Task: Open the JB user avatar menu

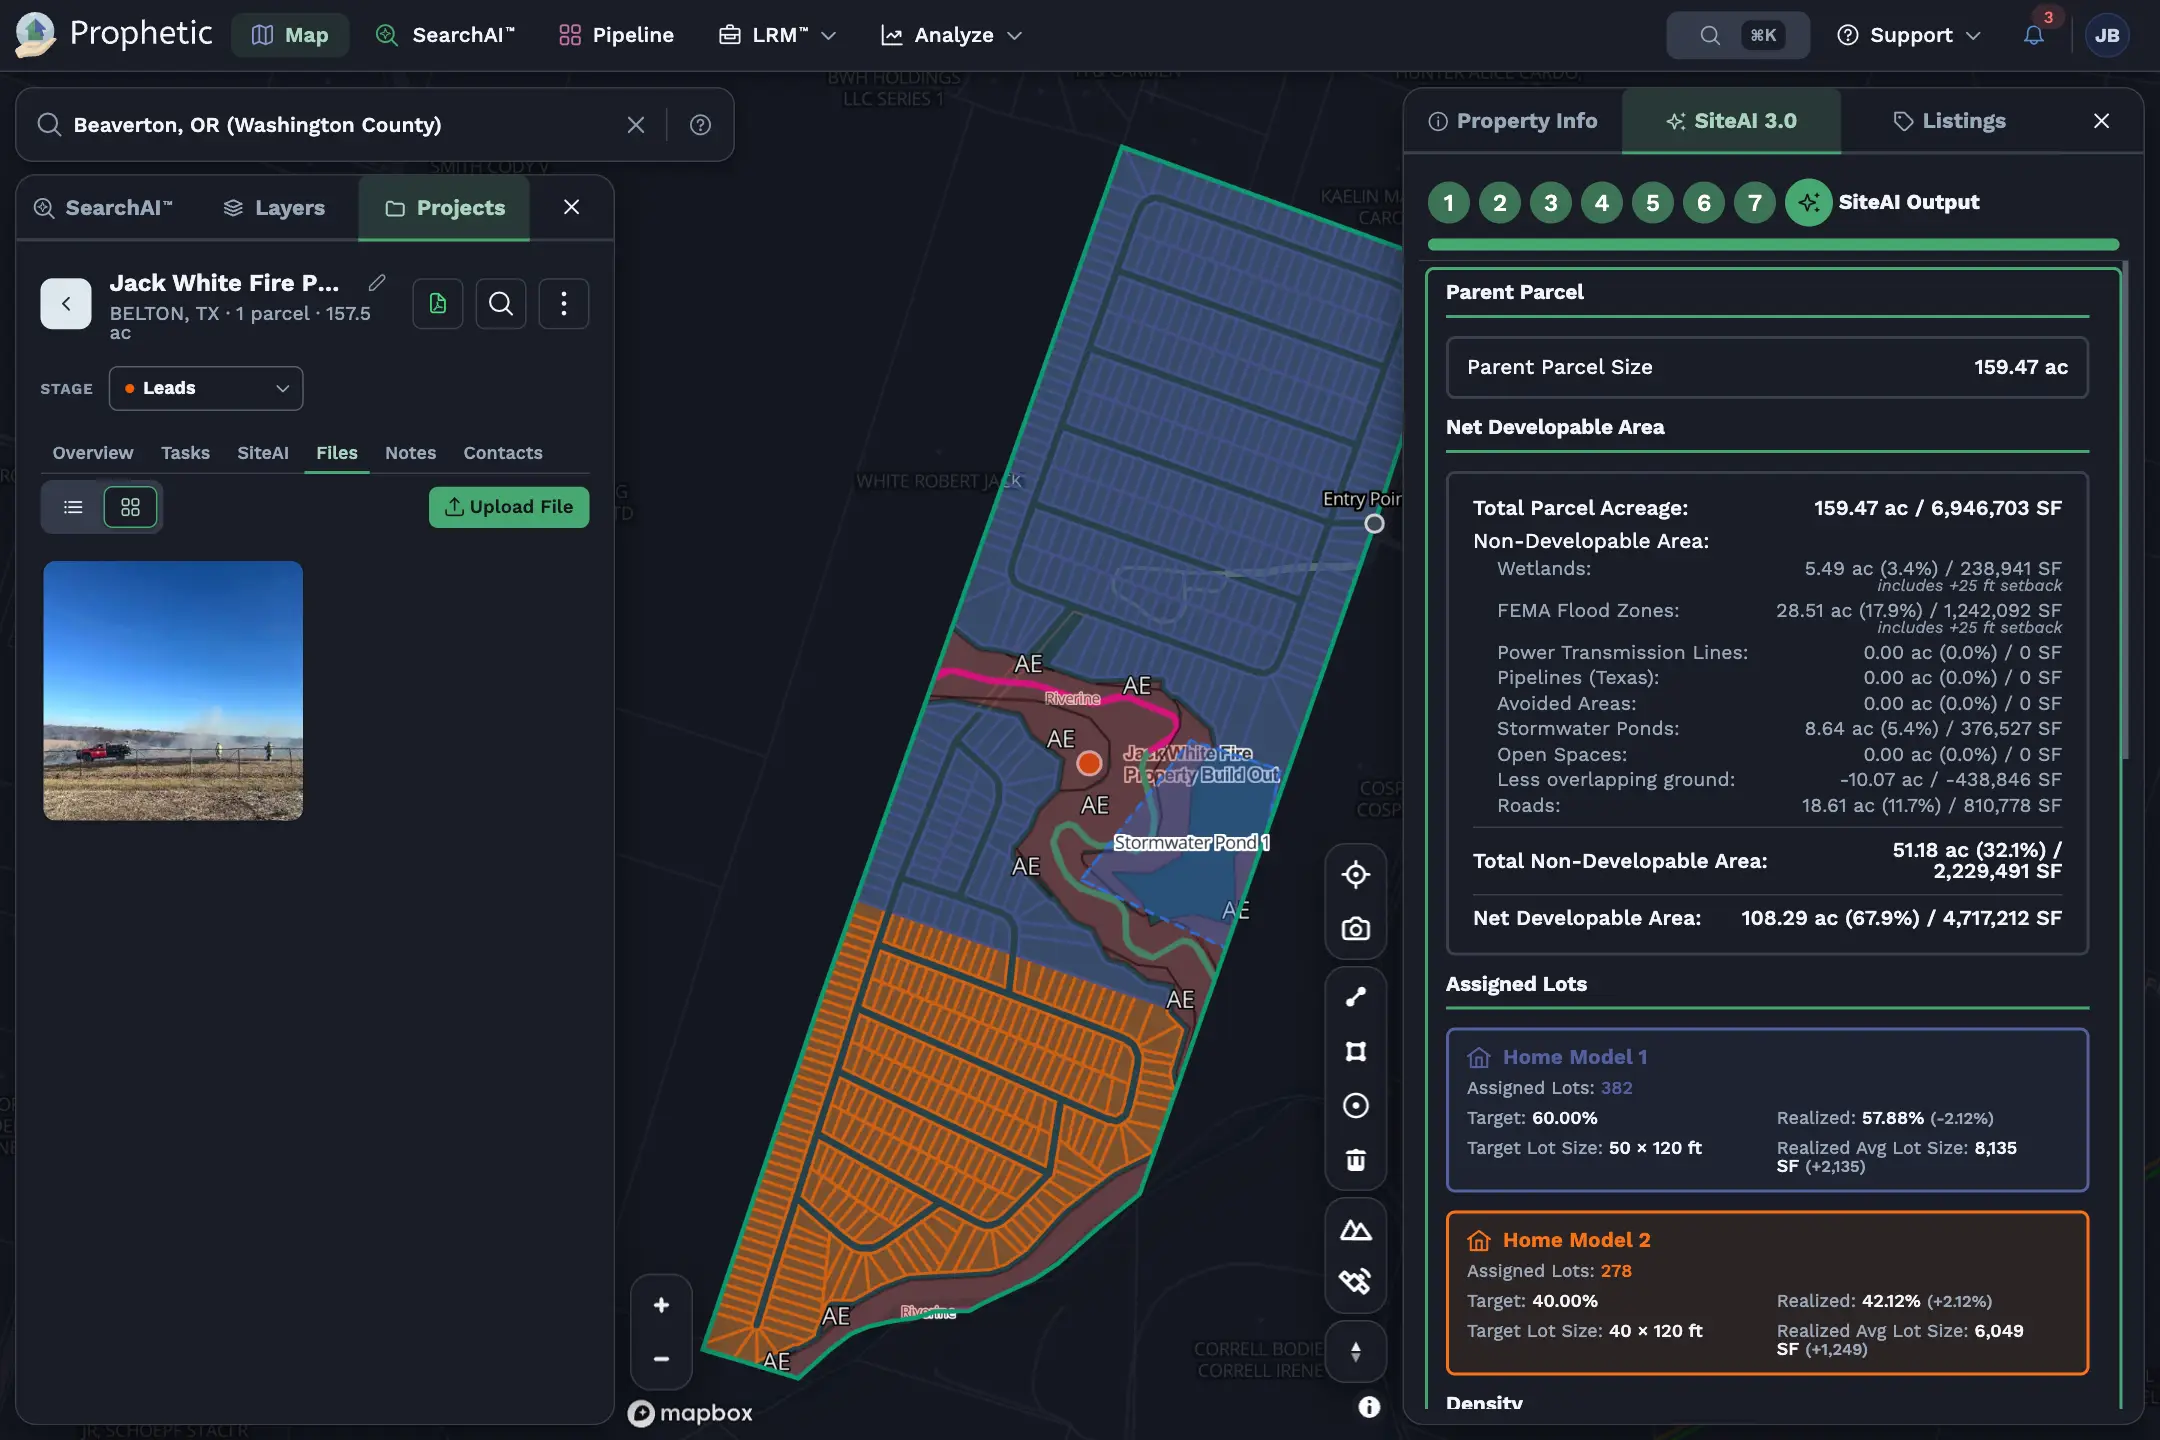Action: tap(2107, 35)
